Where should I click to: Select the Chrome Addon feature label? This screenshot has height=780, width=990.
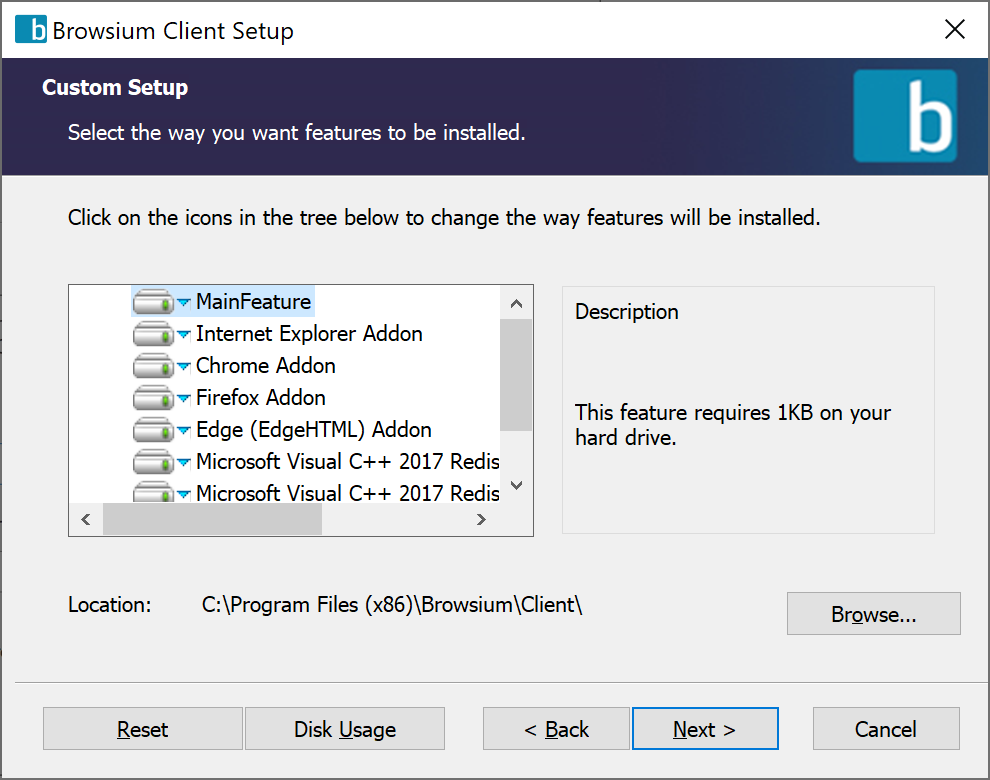point(265,366)
